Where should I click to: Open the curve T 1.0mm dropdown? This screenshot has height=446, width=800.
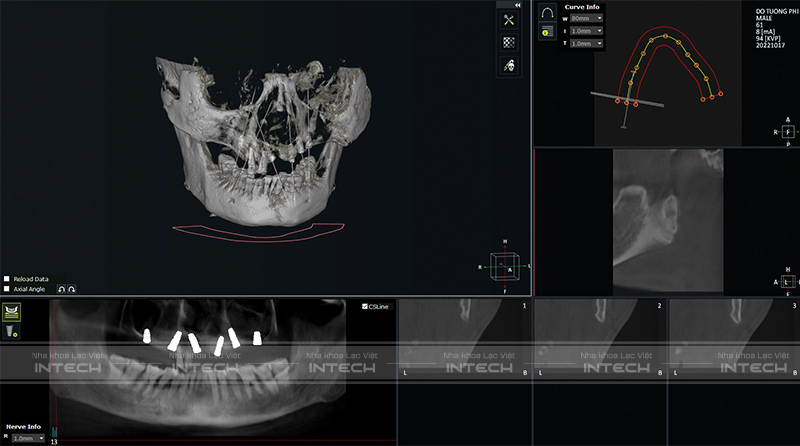point(586,44)
